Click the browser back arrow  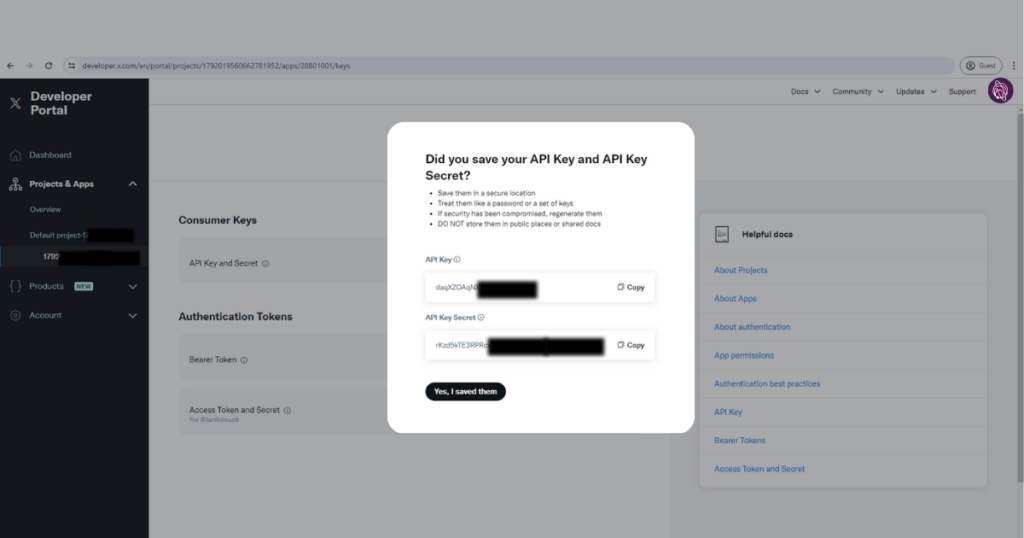11,66
